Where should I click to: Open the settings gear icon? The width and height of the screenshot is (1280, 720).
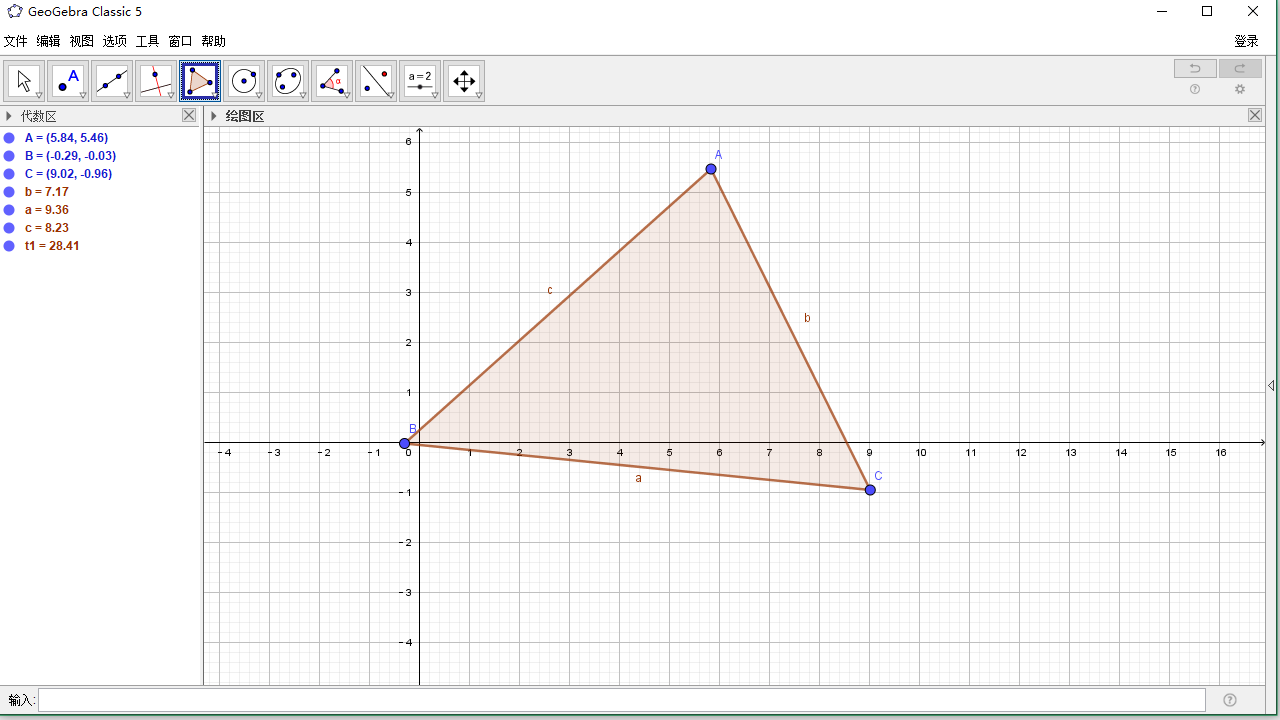point(1240,89)
